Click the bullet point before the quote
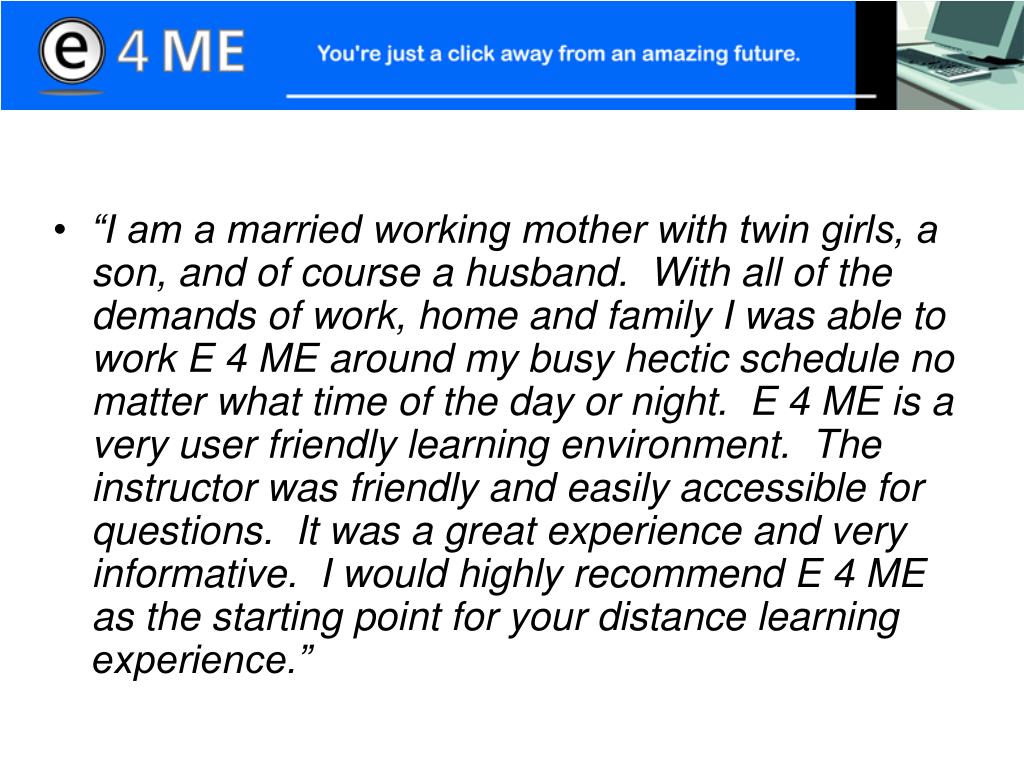 (60, 230)
